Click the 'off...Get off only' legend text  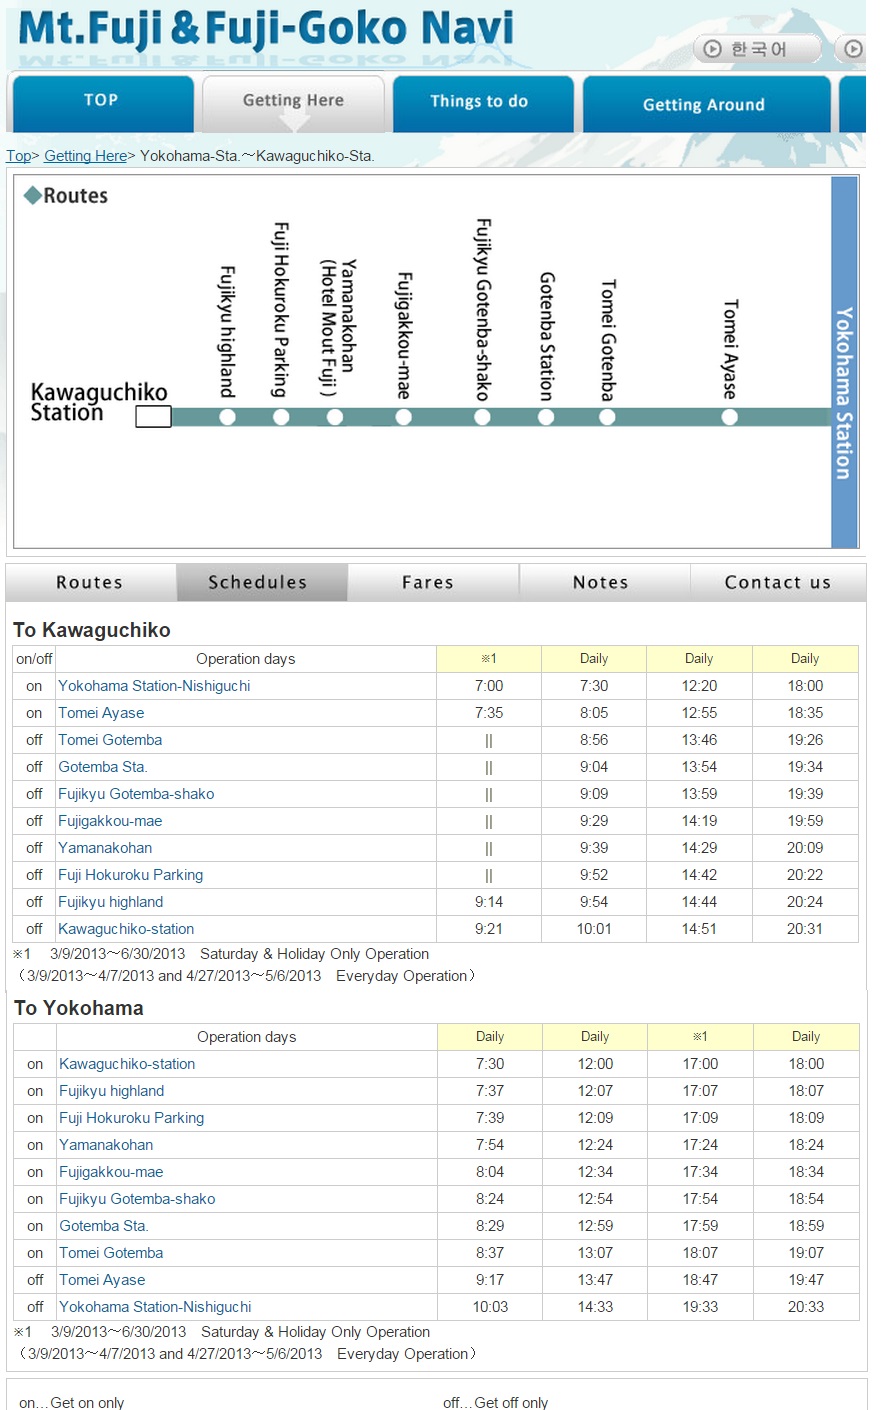point(496,1402)
